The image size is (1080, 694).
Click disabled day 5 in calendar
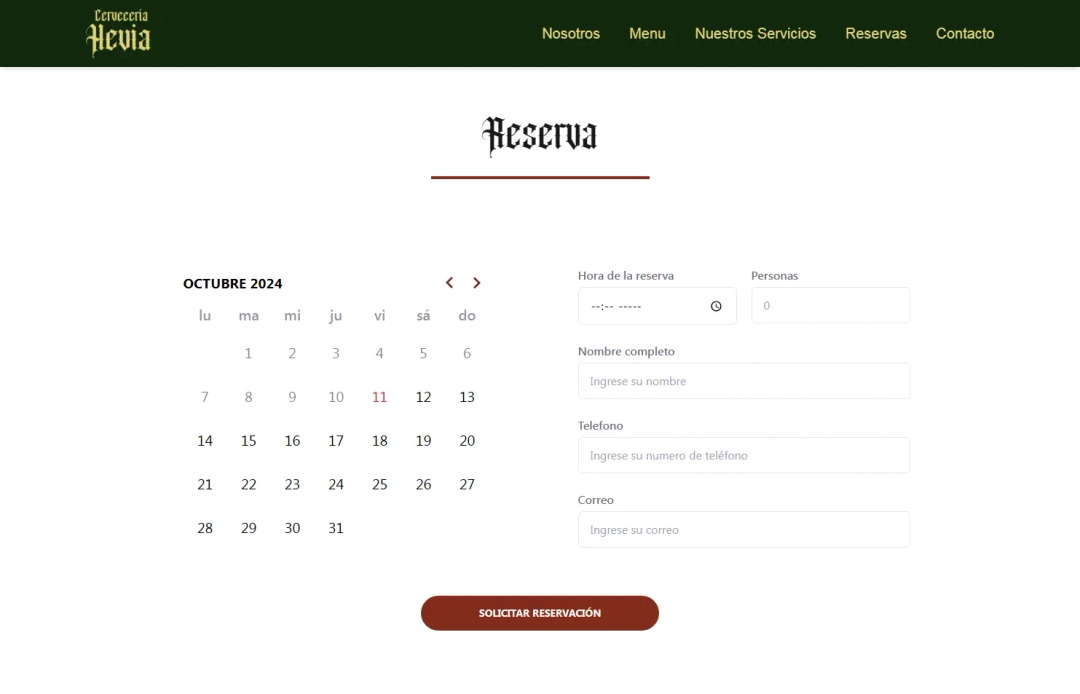point(424,353)
